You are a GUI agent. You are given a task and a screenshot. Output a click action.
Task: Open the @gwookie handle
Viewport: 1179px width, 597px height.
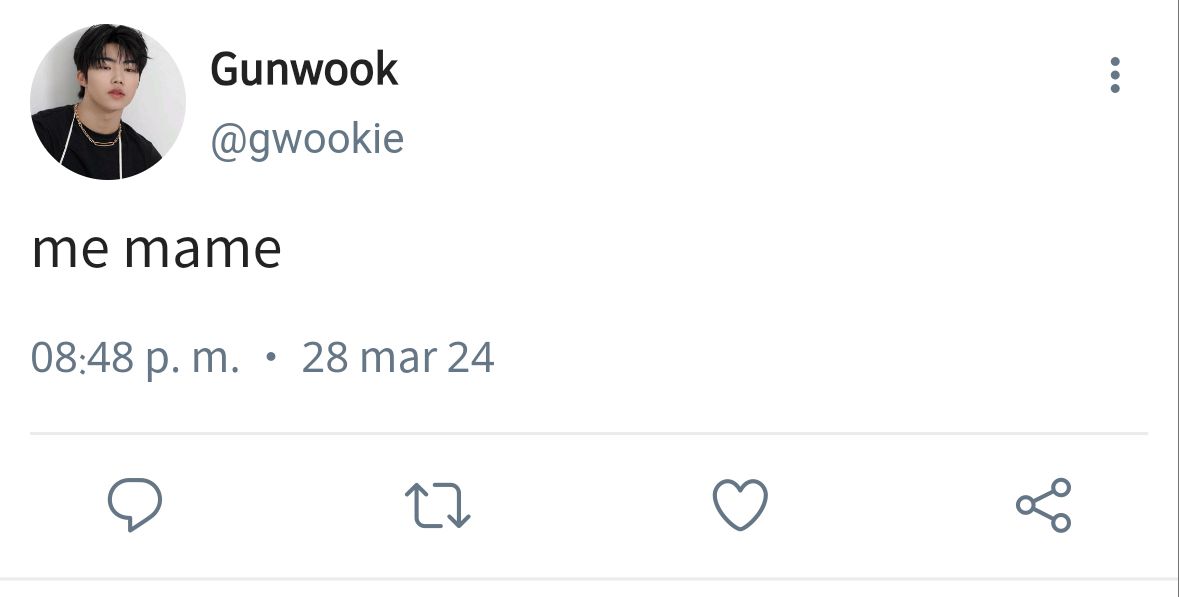[x=307, y=139]
